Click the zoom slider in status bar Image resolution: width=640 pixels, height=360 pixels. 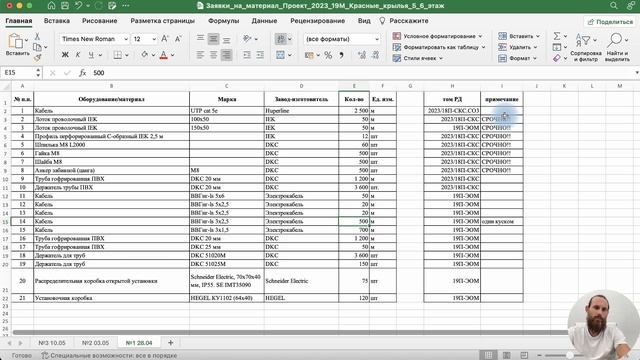tap(569, 356)
